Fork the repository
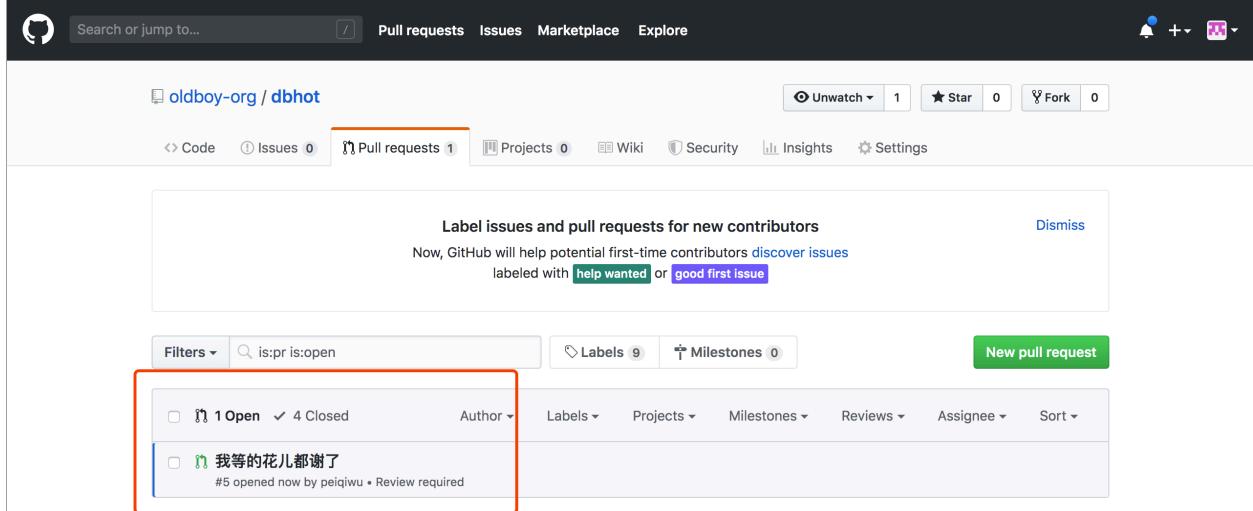Image resolution: width=1253 pixels, height=511 pixels. (1051, 98)
